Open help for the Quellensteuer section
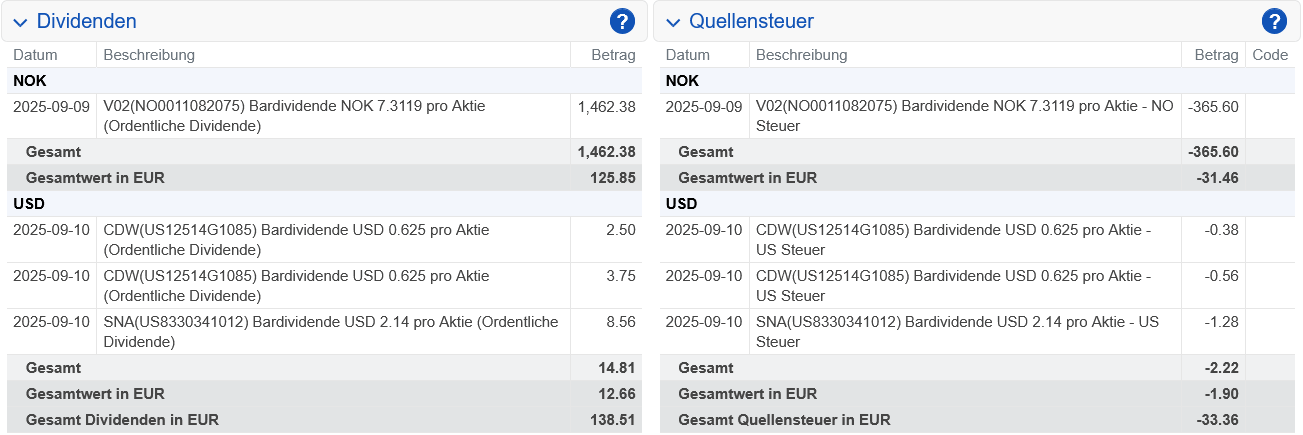This screenshot has width=1303, height=435. [x=1273, y=21]
